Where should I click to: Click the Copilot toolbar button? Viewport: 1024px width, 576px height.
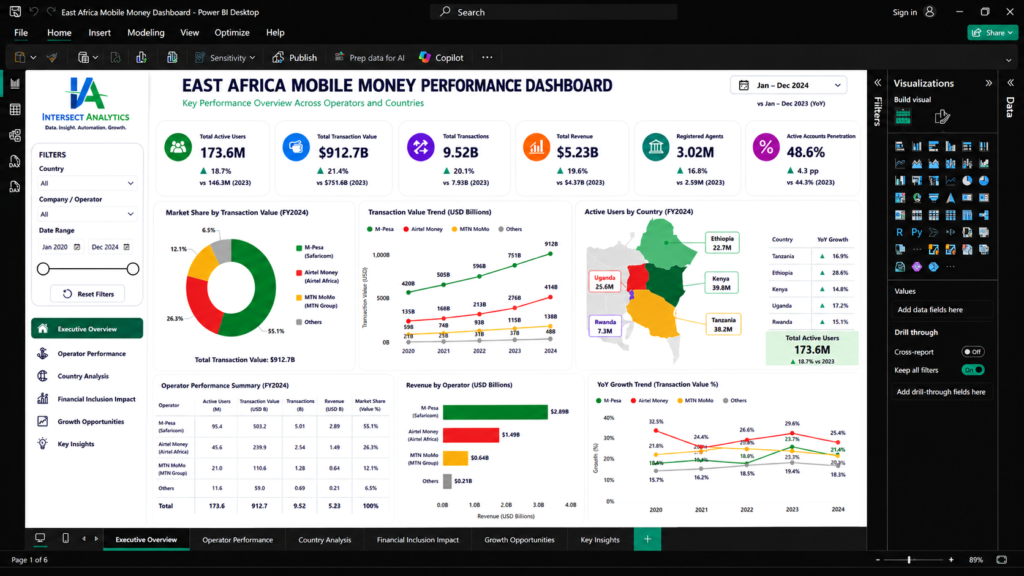[441, 57]
